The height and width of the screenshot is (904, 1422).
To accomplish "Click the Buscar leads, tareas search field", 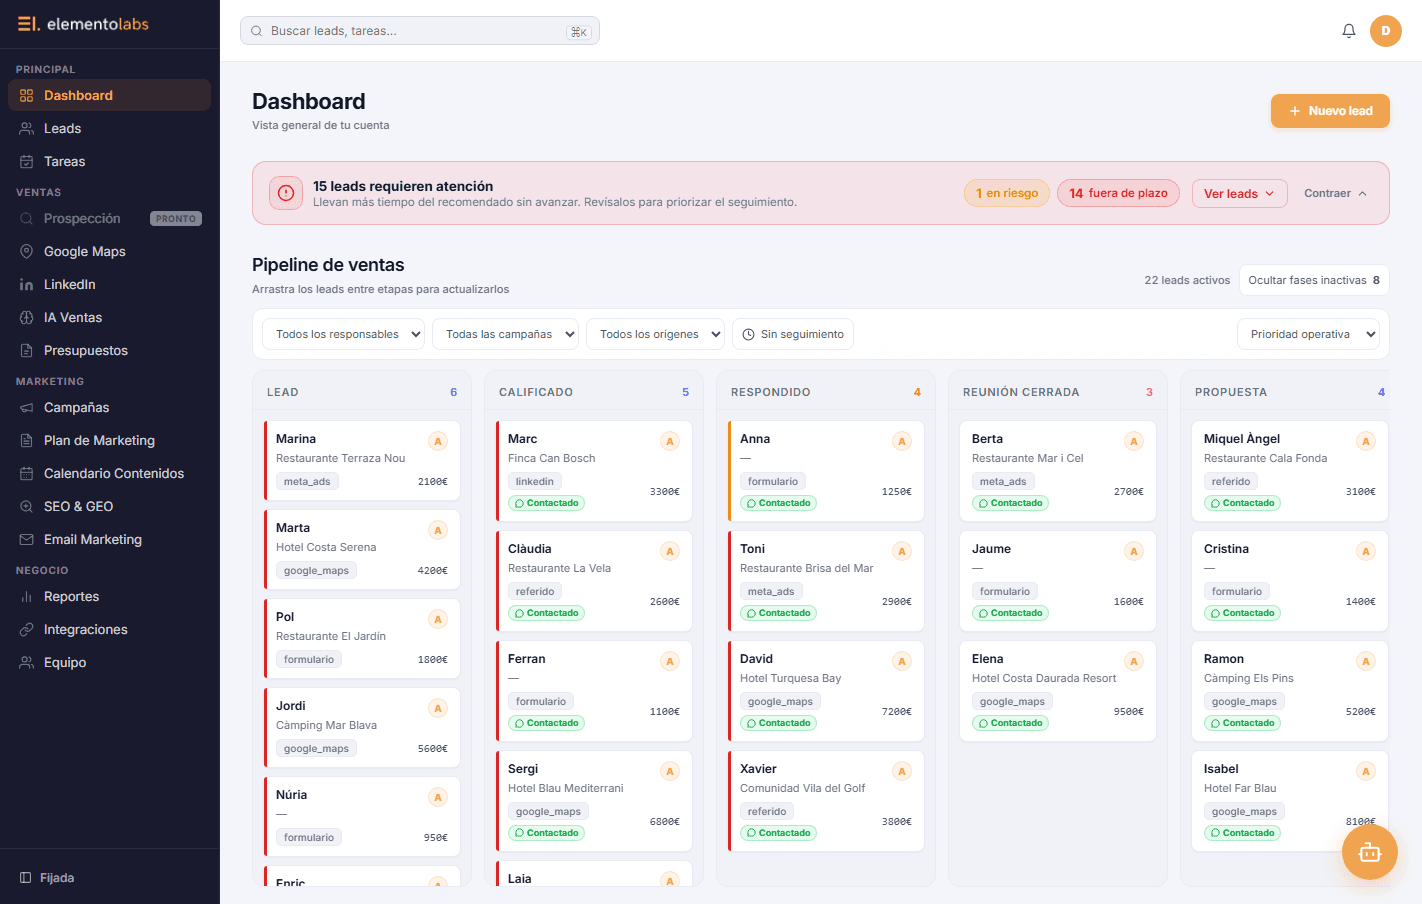I will coord(420,31).
